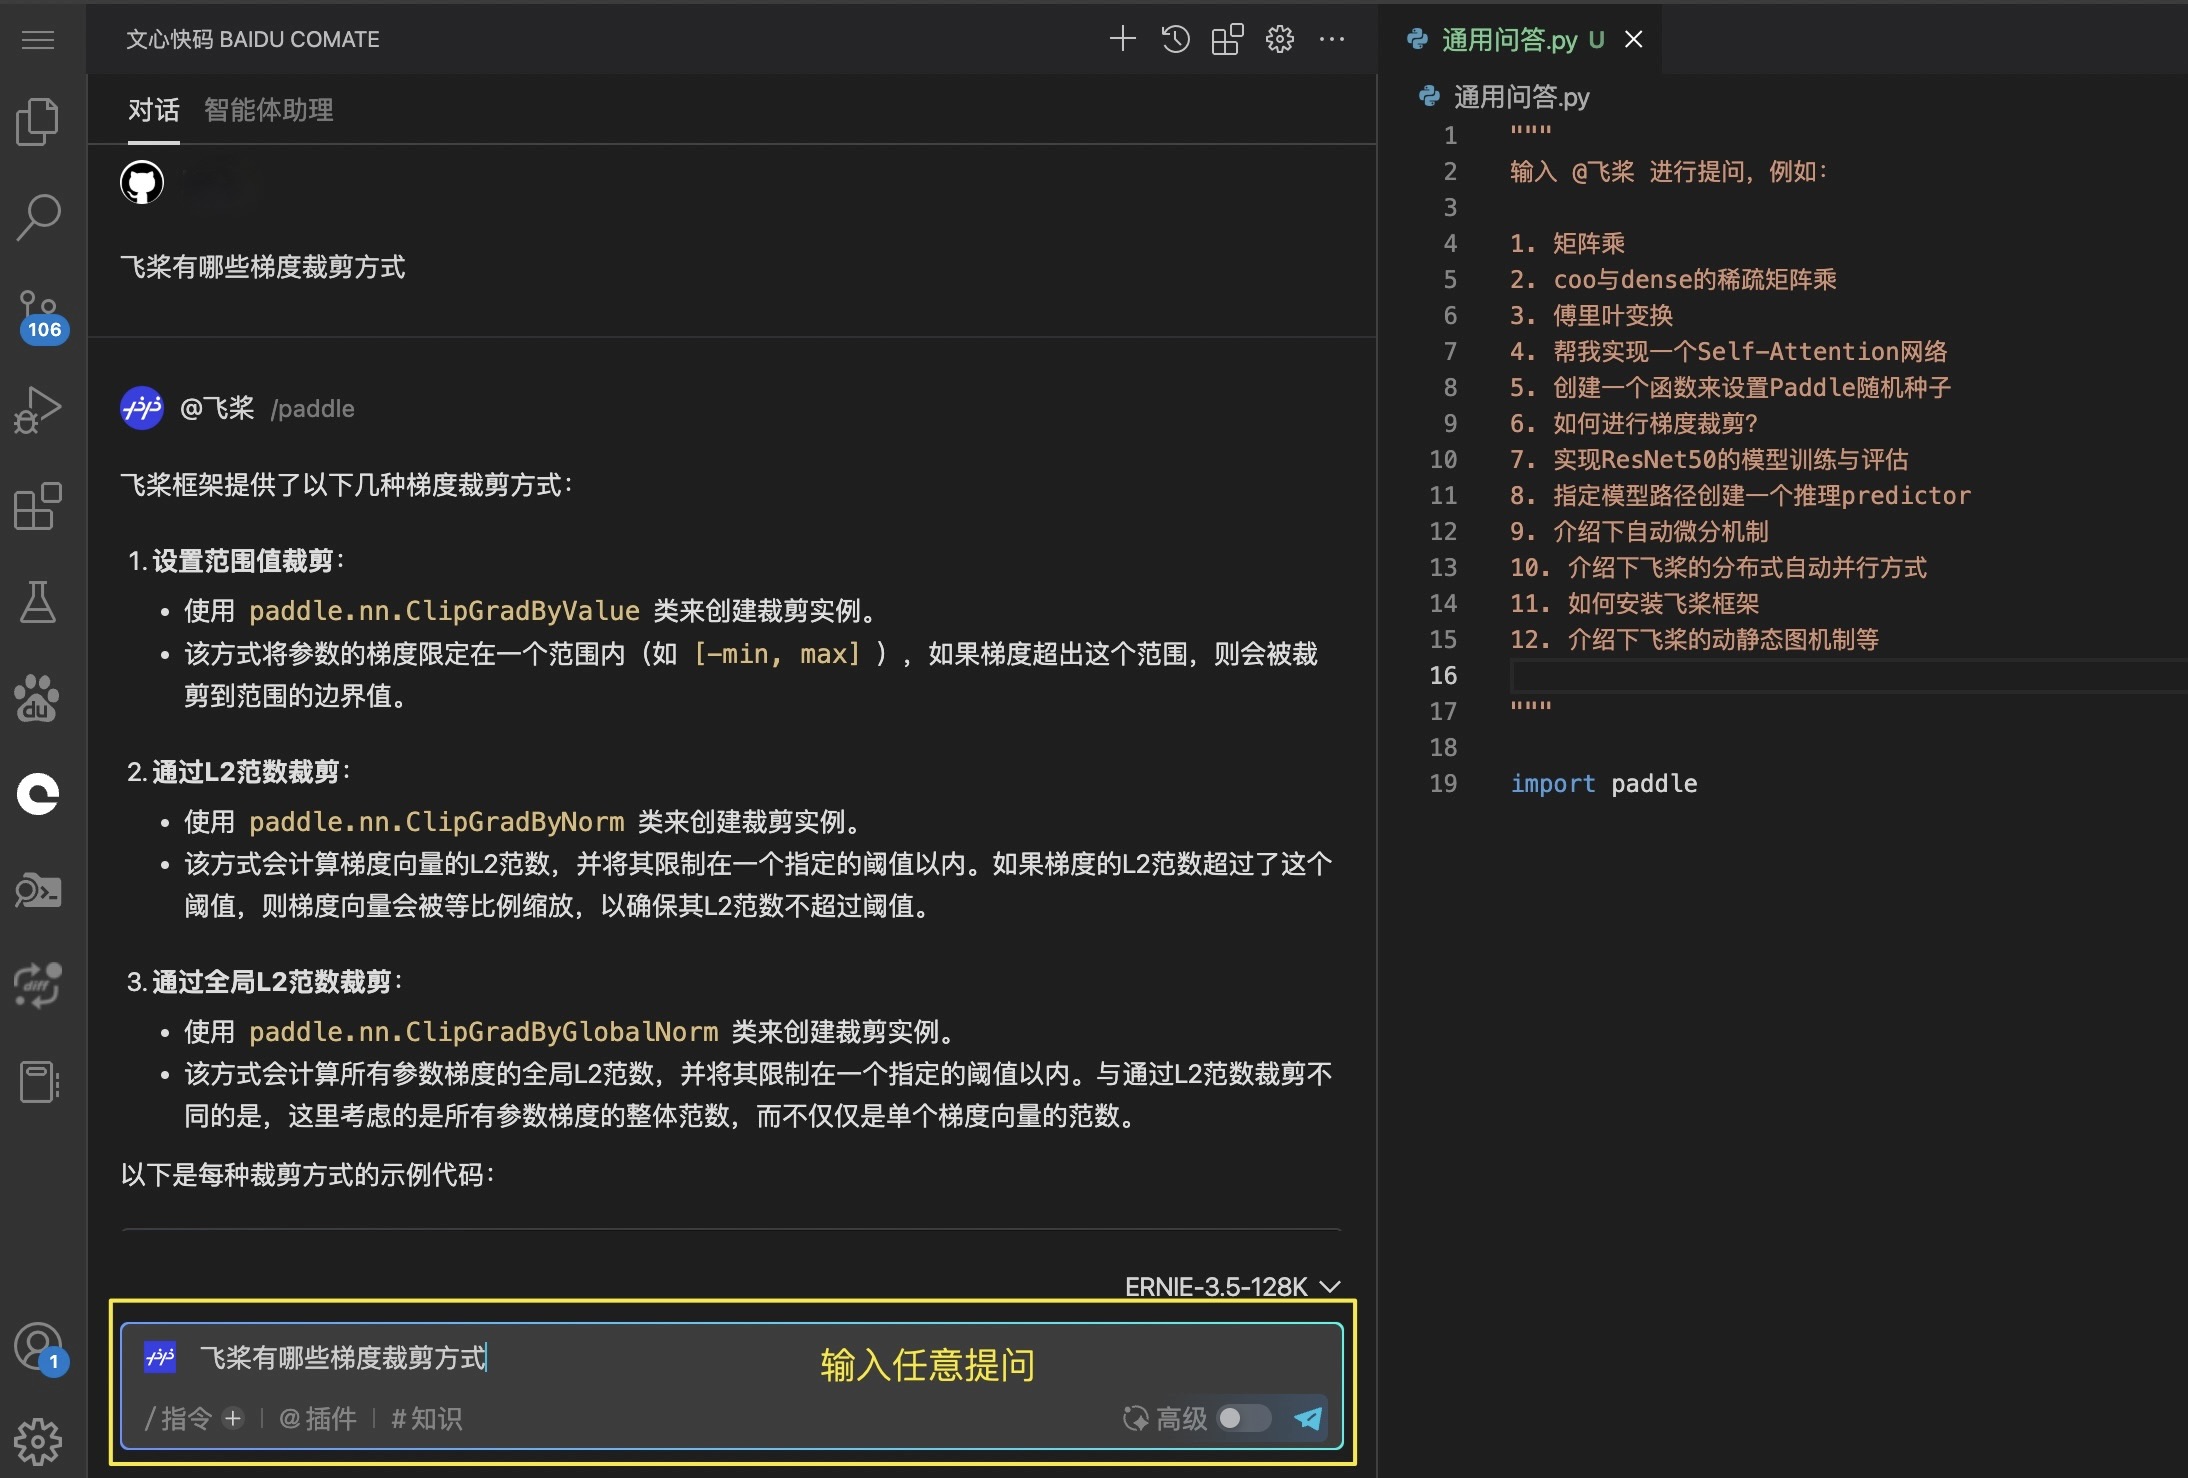Viewport: 2188px width, 1478px height.
Task: Click the plus next to /指令
Action: click(233, 1418)
